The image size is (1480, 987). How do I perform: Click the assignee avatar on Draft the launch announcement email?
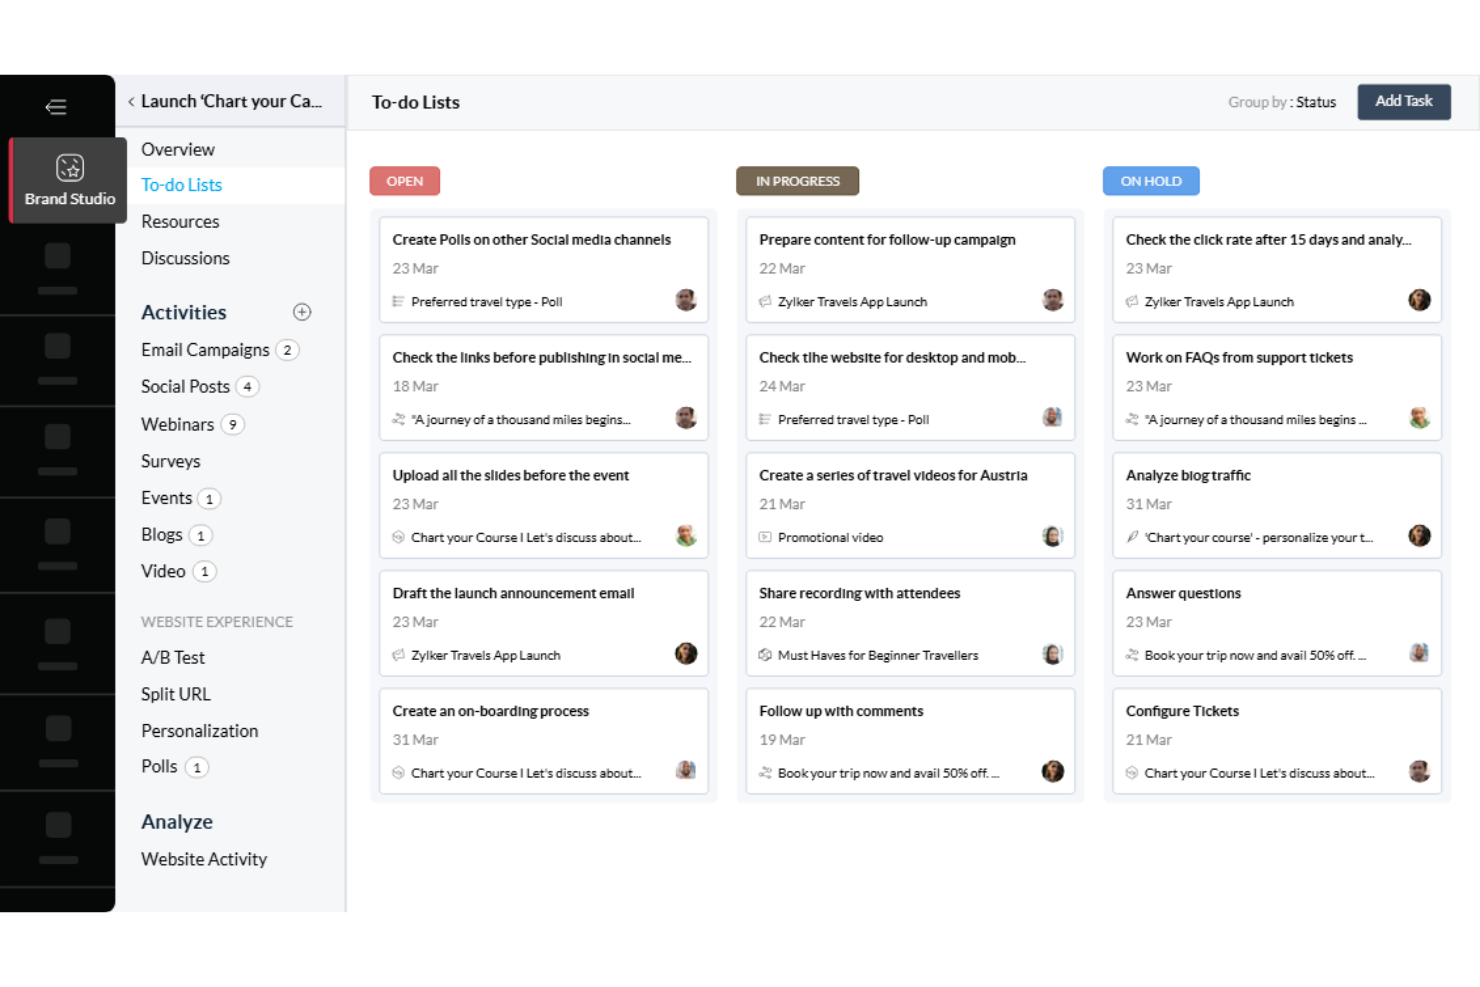click(686, 653)
